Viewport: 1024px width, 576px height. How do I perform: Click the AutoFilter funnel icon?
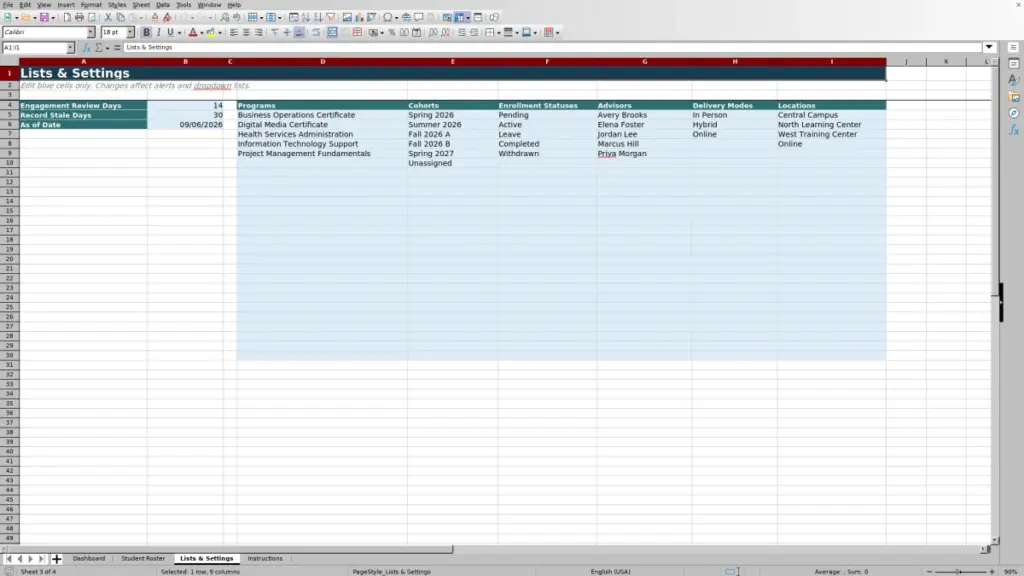(331, 18)
